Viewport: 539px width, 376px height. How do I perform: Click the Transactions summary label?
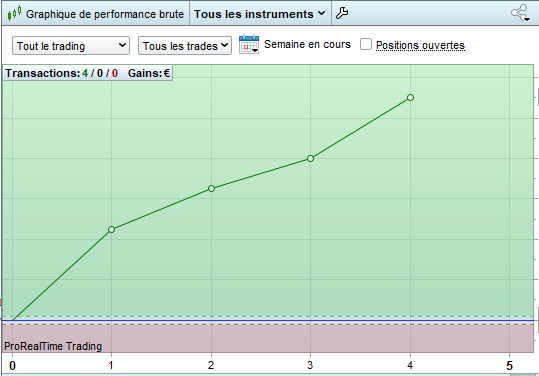(62, 73)
